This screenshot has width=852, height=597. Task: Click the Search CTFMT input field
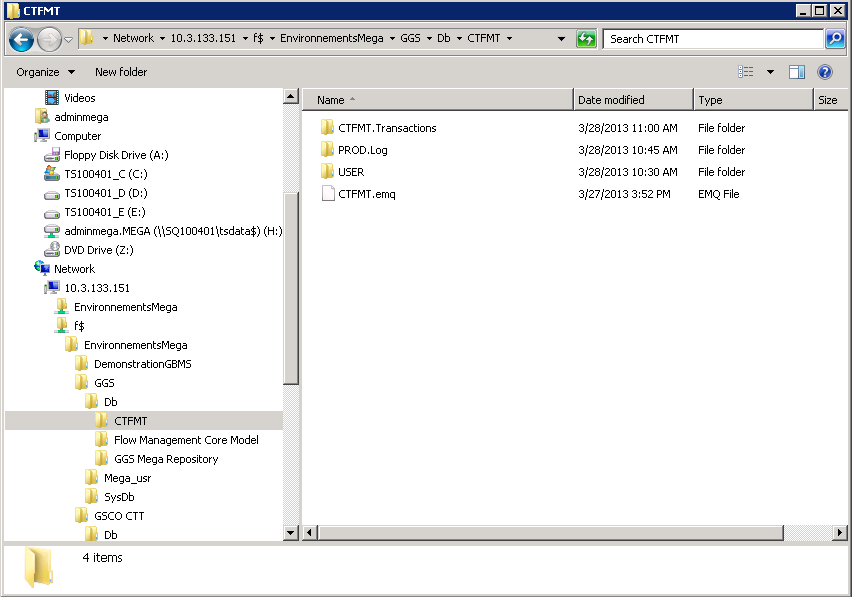point(713,39)
